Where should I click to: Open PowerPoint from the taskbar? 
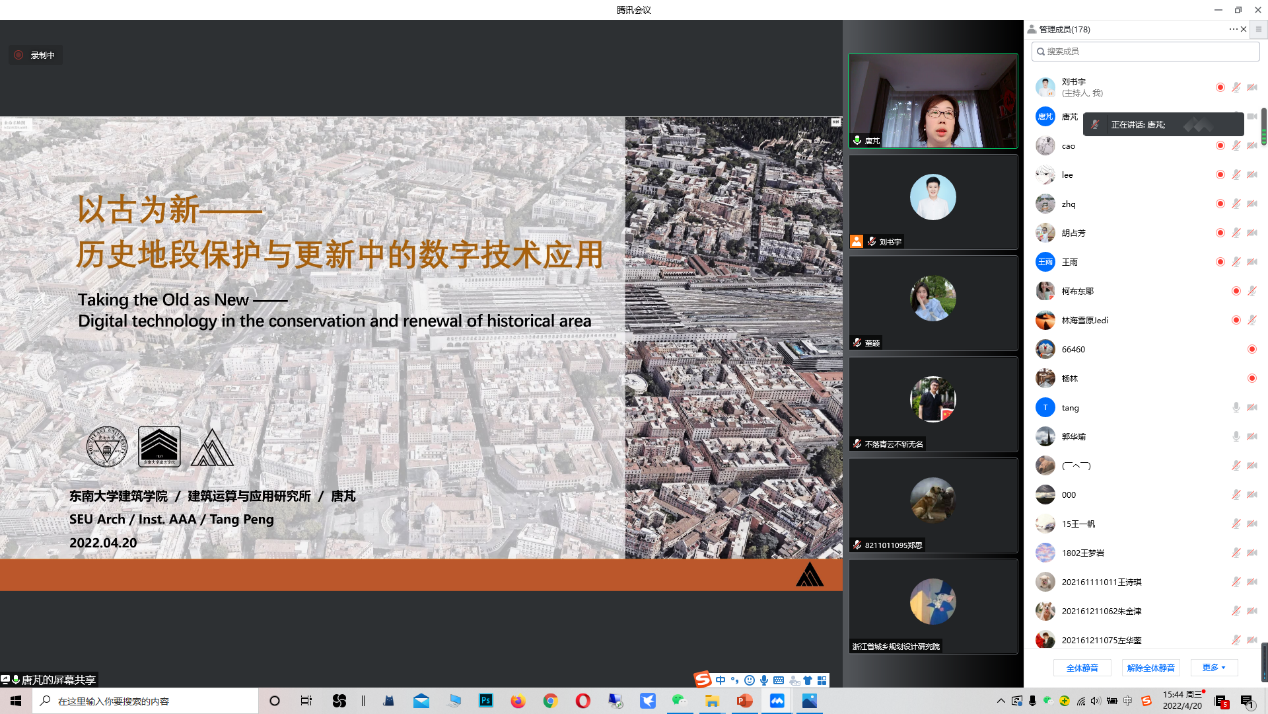click(x=744, y=701)
